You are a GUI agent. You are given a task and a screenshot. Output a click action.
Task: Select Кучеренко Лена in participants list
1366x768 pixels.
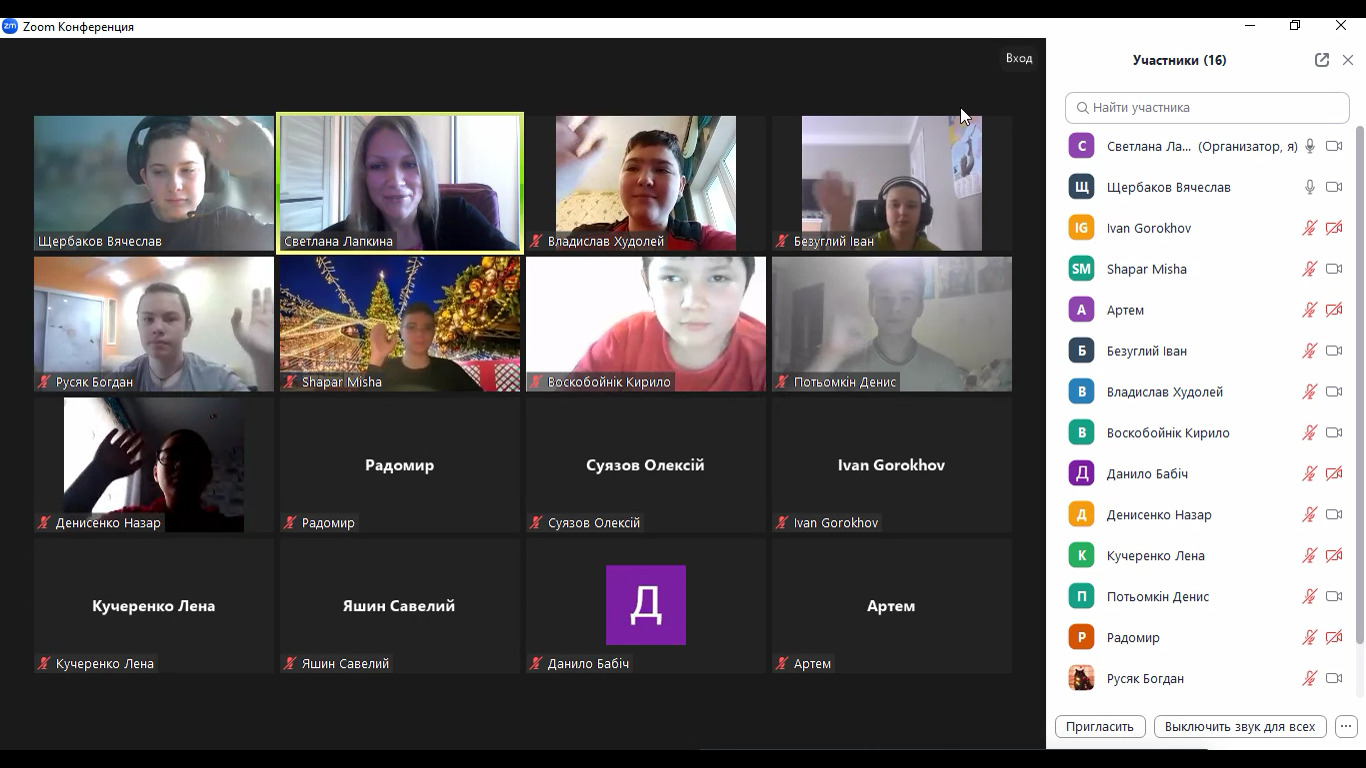coord(1155,556)
